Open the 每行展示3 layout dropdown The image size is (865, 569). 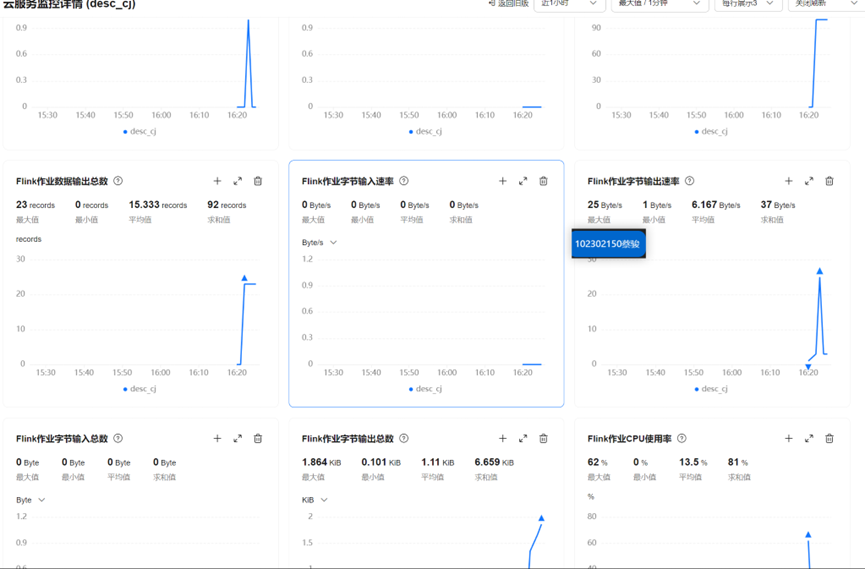pos(749,4)
